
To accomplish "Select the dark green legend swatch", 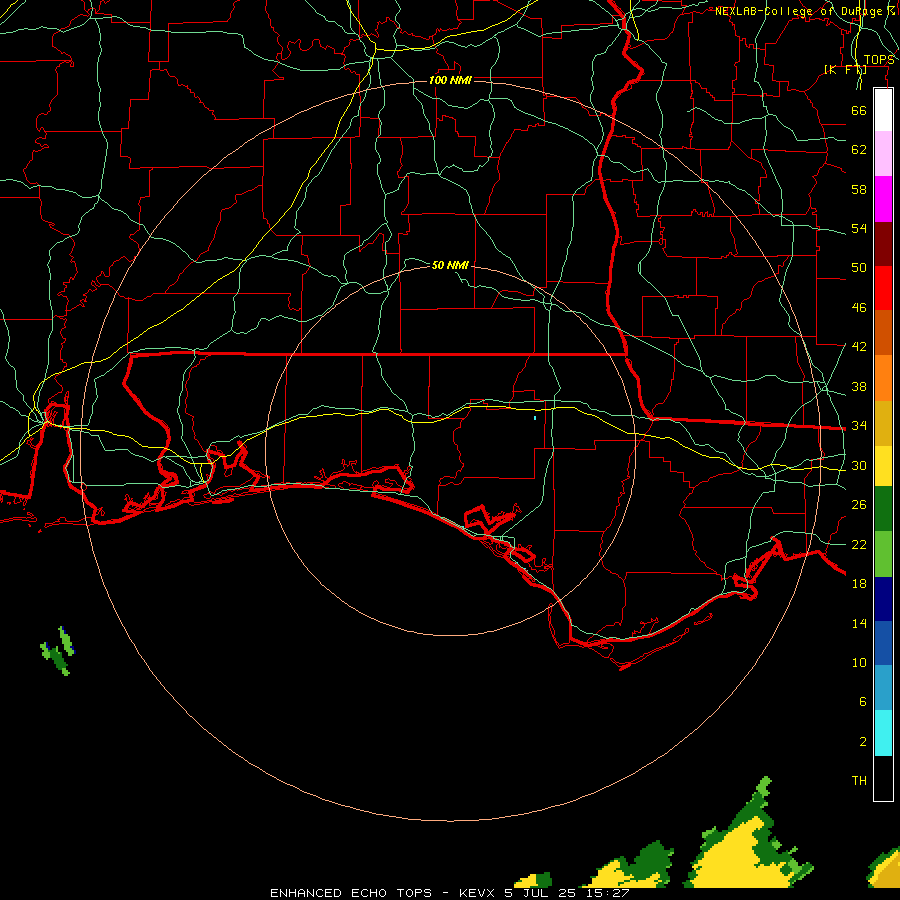I will (883, 509).
